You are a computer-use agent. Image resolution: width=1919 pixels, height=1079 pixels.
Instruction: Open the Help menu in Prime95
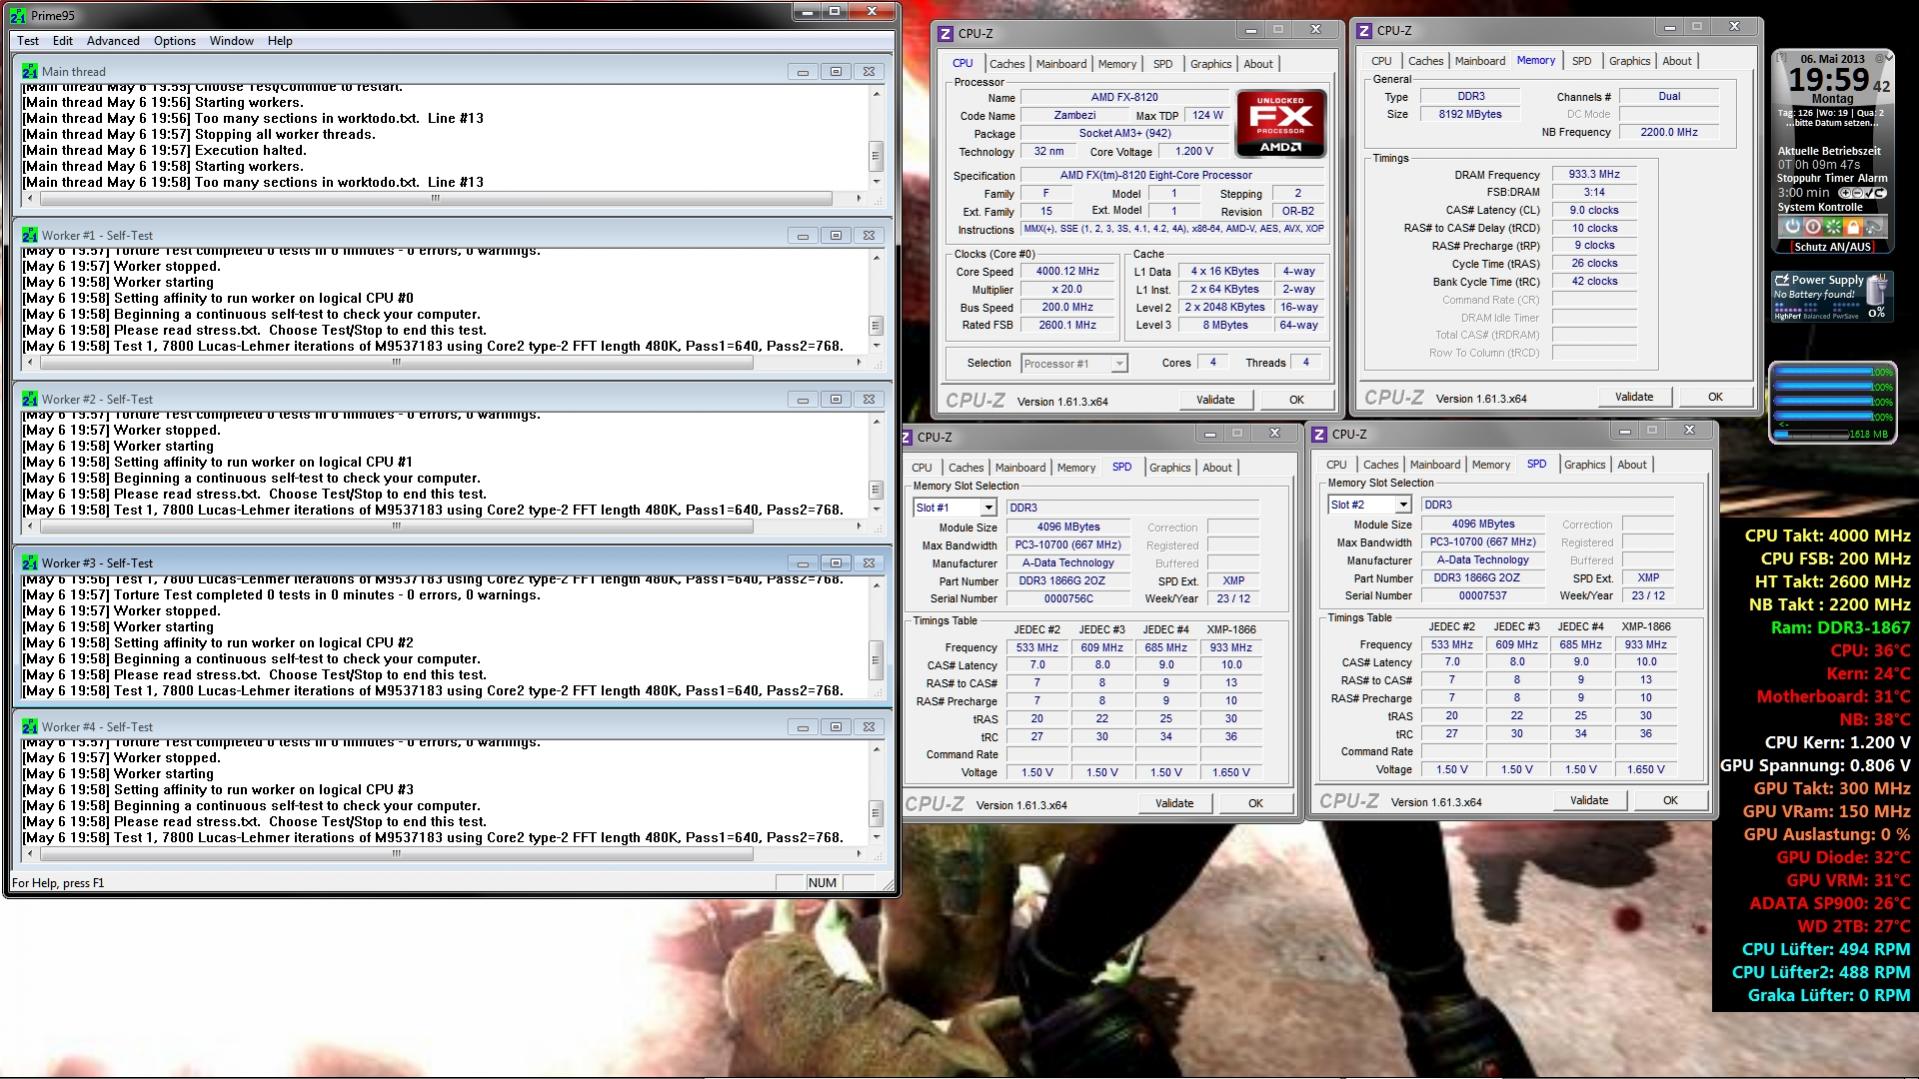[280, 41]
